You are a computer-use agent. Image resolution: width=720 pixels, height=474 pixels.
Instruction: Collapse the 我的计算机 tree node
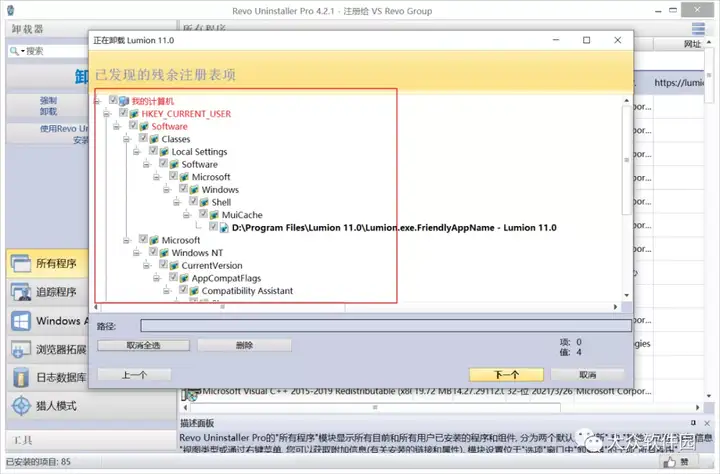click(97, 101)
